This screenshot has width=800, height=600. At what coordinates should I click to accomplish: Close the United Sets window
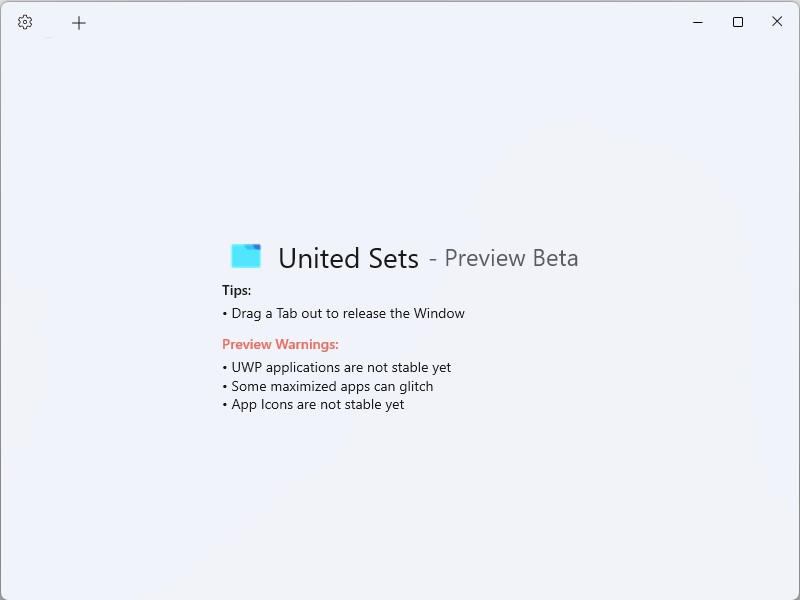(777, 22)
